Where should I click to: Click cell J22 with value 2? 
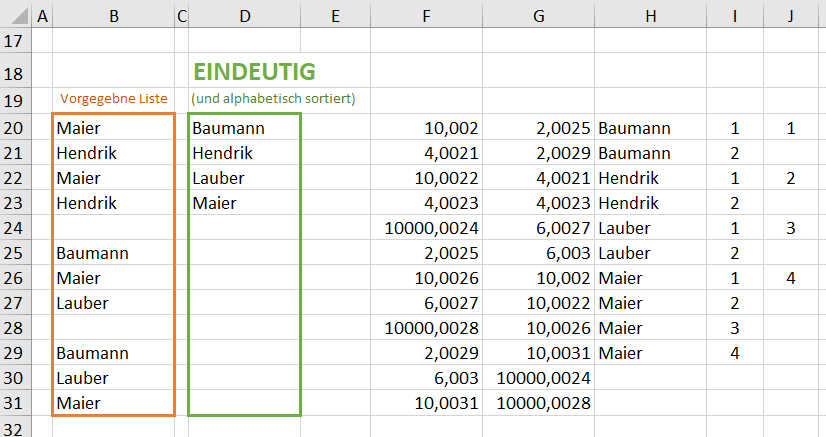791,177
